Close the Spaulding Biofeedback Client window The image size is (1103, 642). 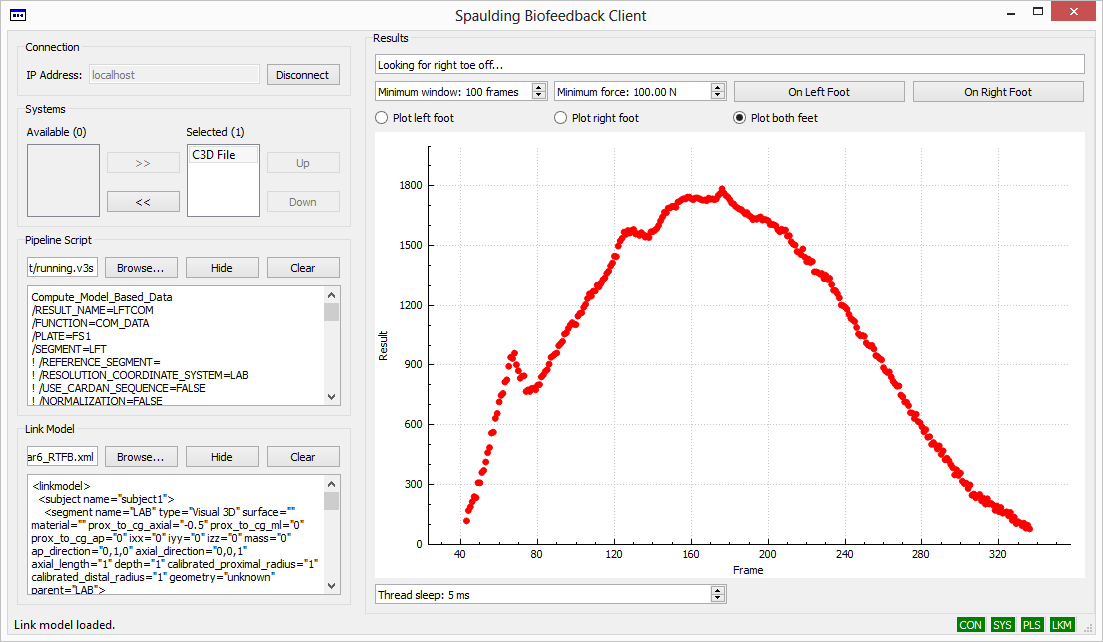tap(1073, 11)
